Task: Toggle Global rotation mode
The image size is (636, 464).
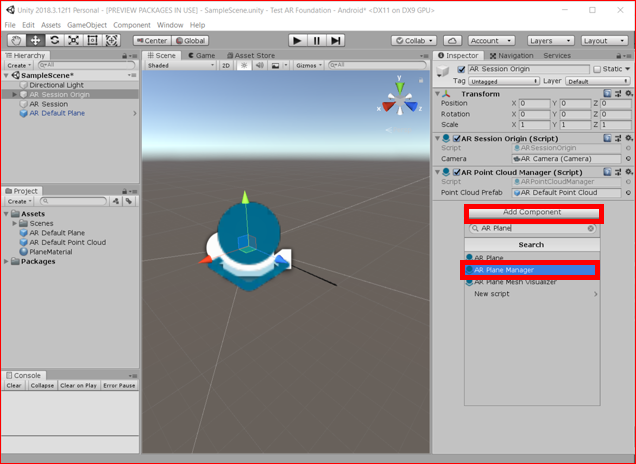Action: click(190, 41)
